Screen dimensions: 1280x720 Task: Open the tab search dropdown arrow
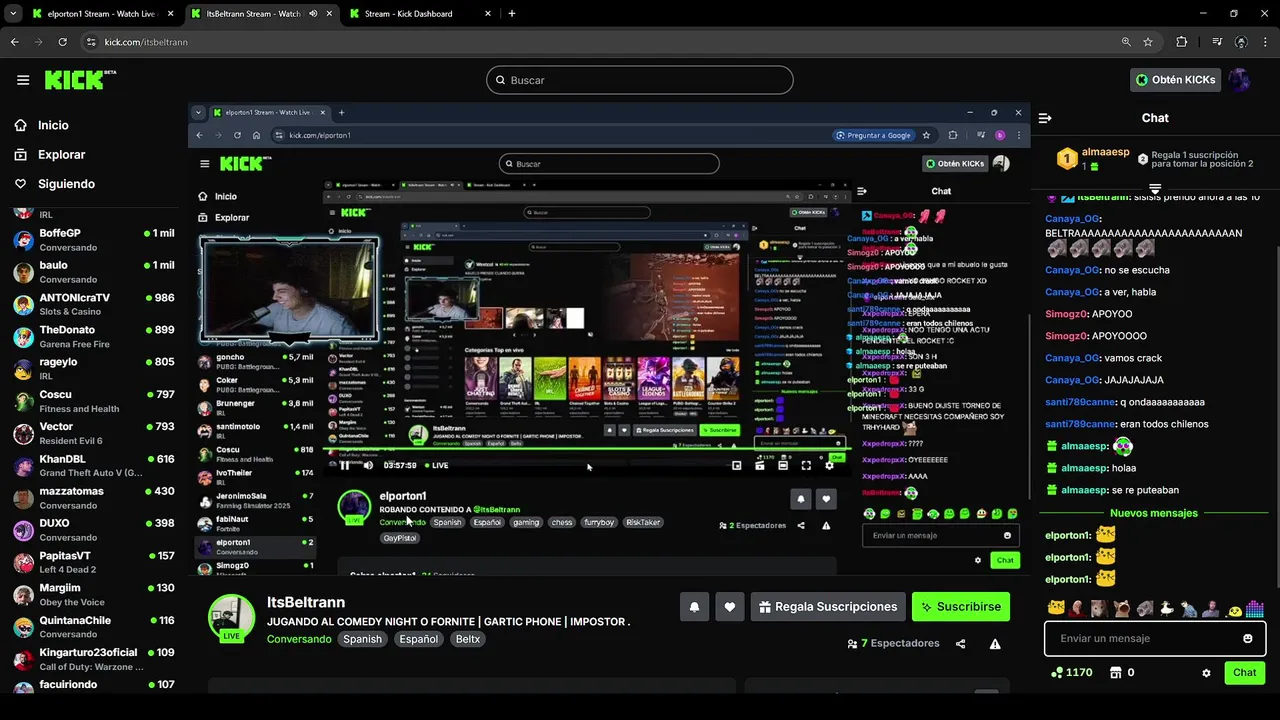pyautogui.click(x=13, y=14)
